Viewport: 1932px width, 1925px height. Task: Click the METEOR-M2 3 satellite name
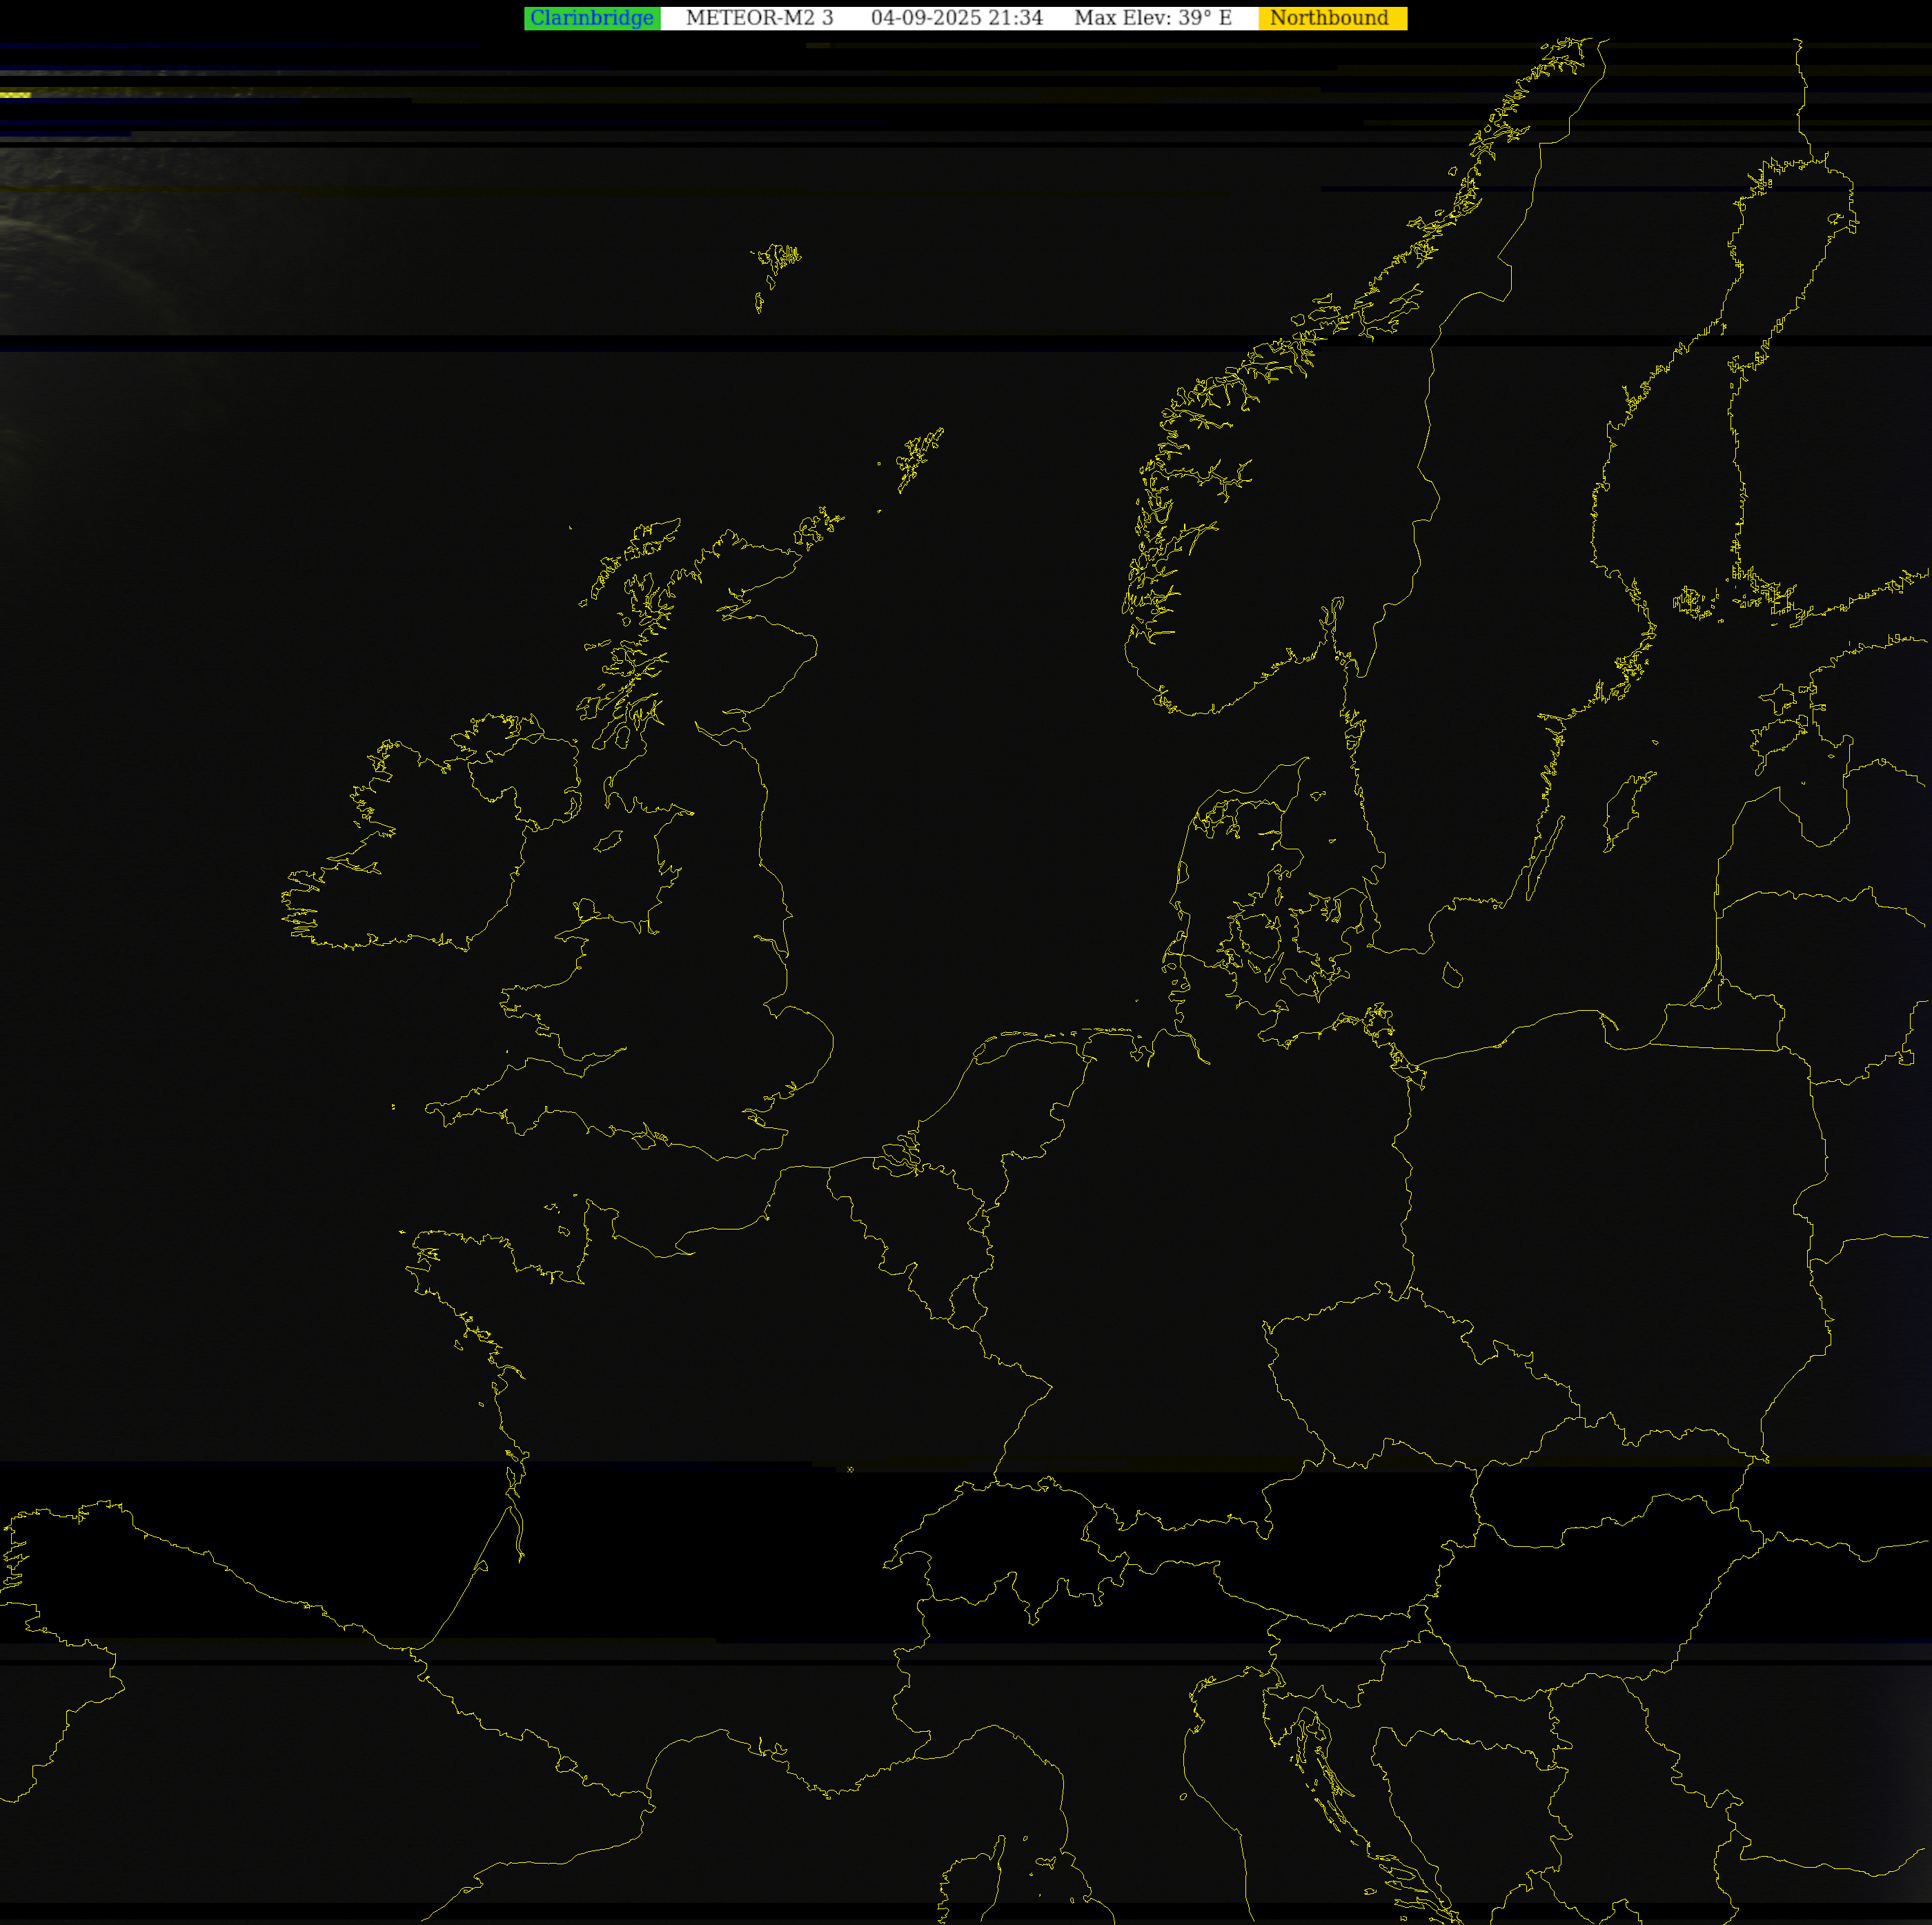click(759, 18)
